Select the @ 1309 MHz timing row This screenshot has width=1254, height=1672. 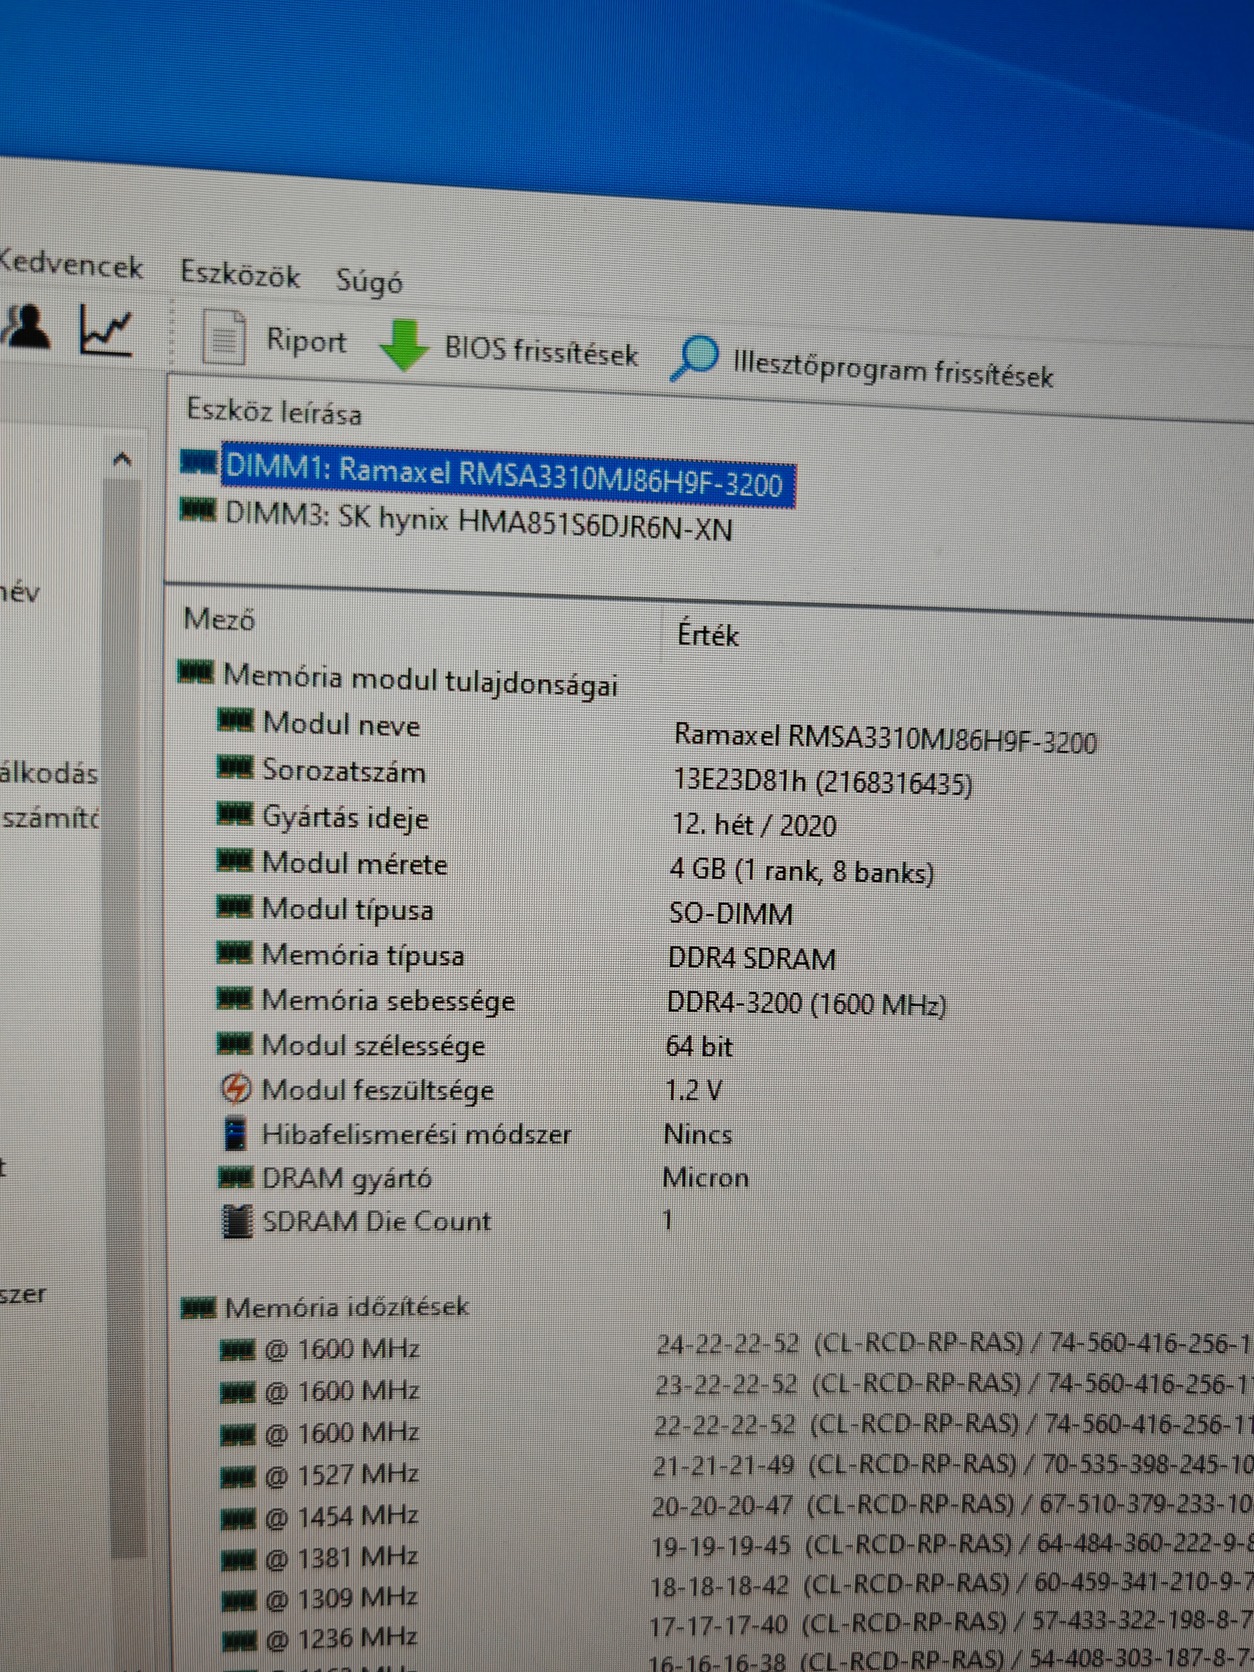click(341, 1597)
